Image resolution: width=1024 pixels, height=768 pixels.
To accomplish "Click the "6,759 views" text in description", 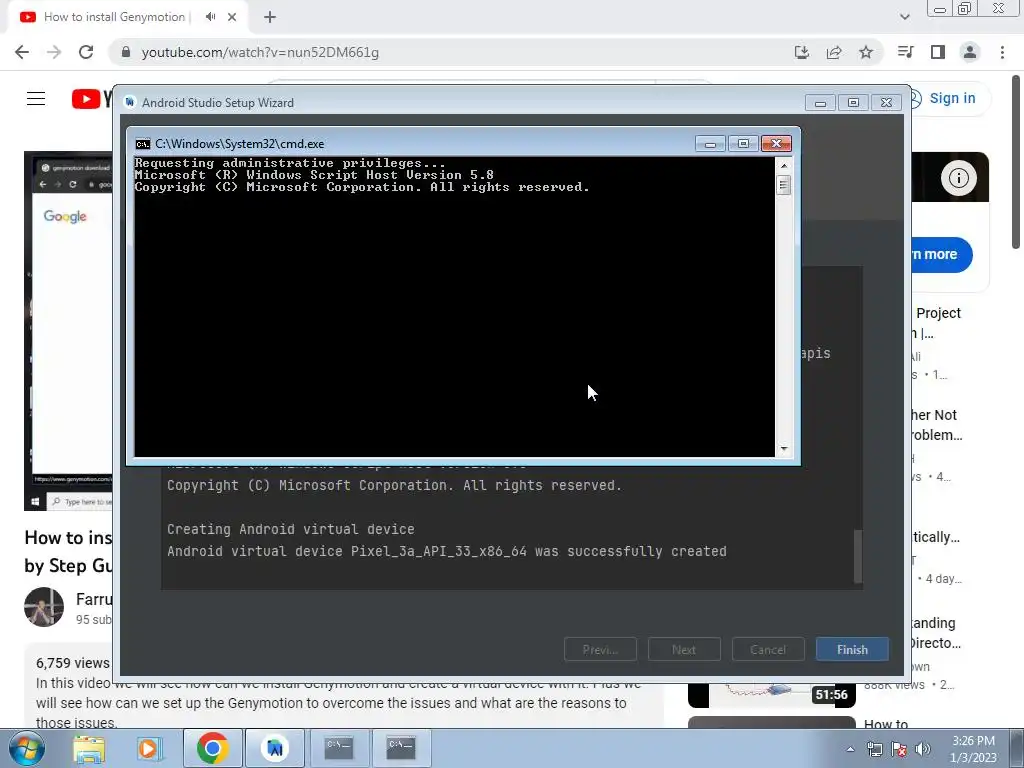I will pos(72,663).
